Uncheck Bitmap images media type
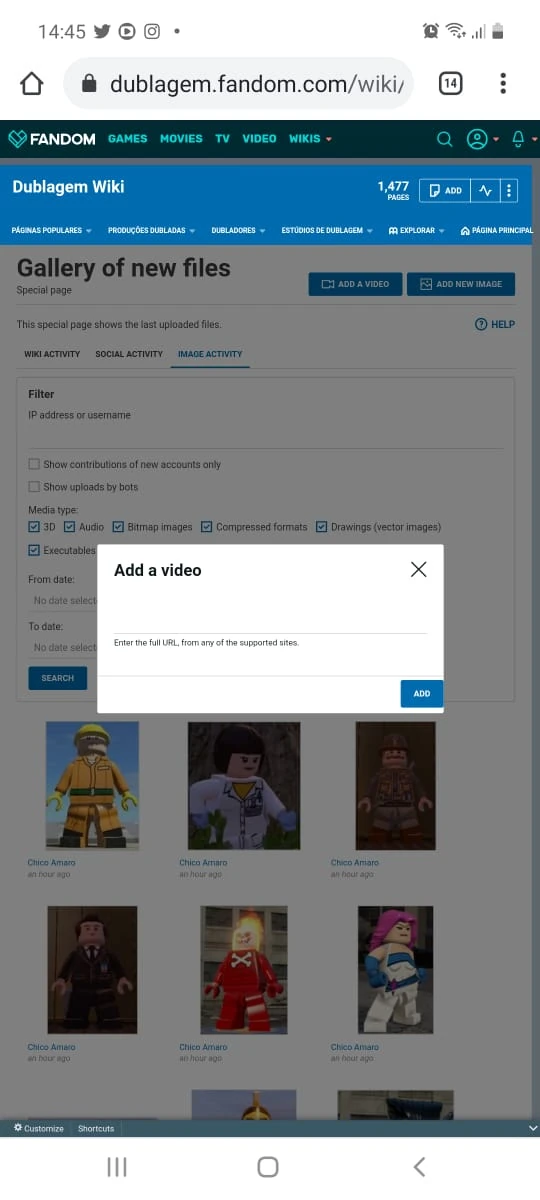Image resolution: width=540 pixels, height=1200 pixels. click(118, 527)
